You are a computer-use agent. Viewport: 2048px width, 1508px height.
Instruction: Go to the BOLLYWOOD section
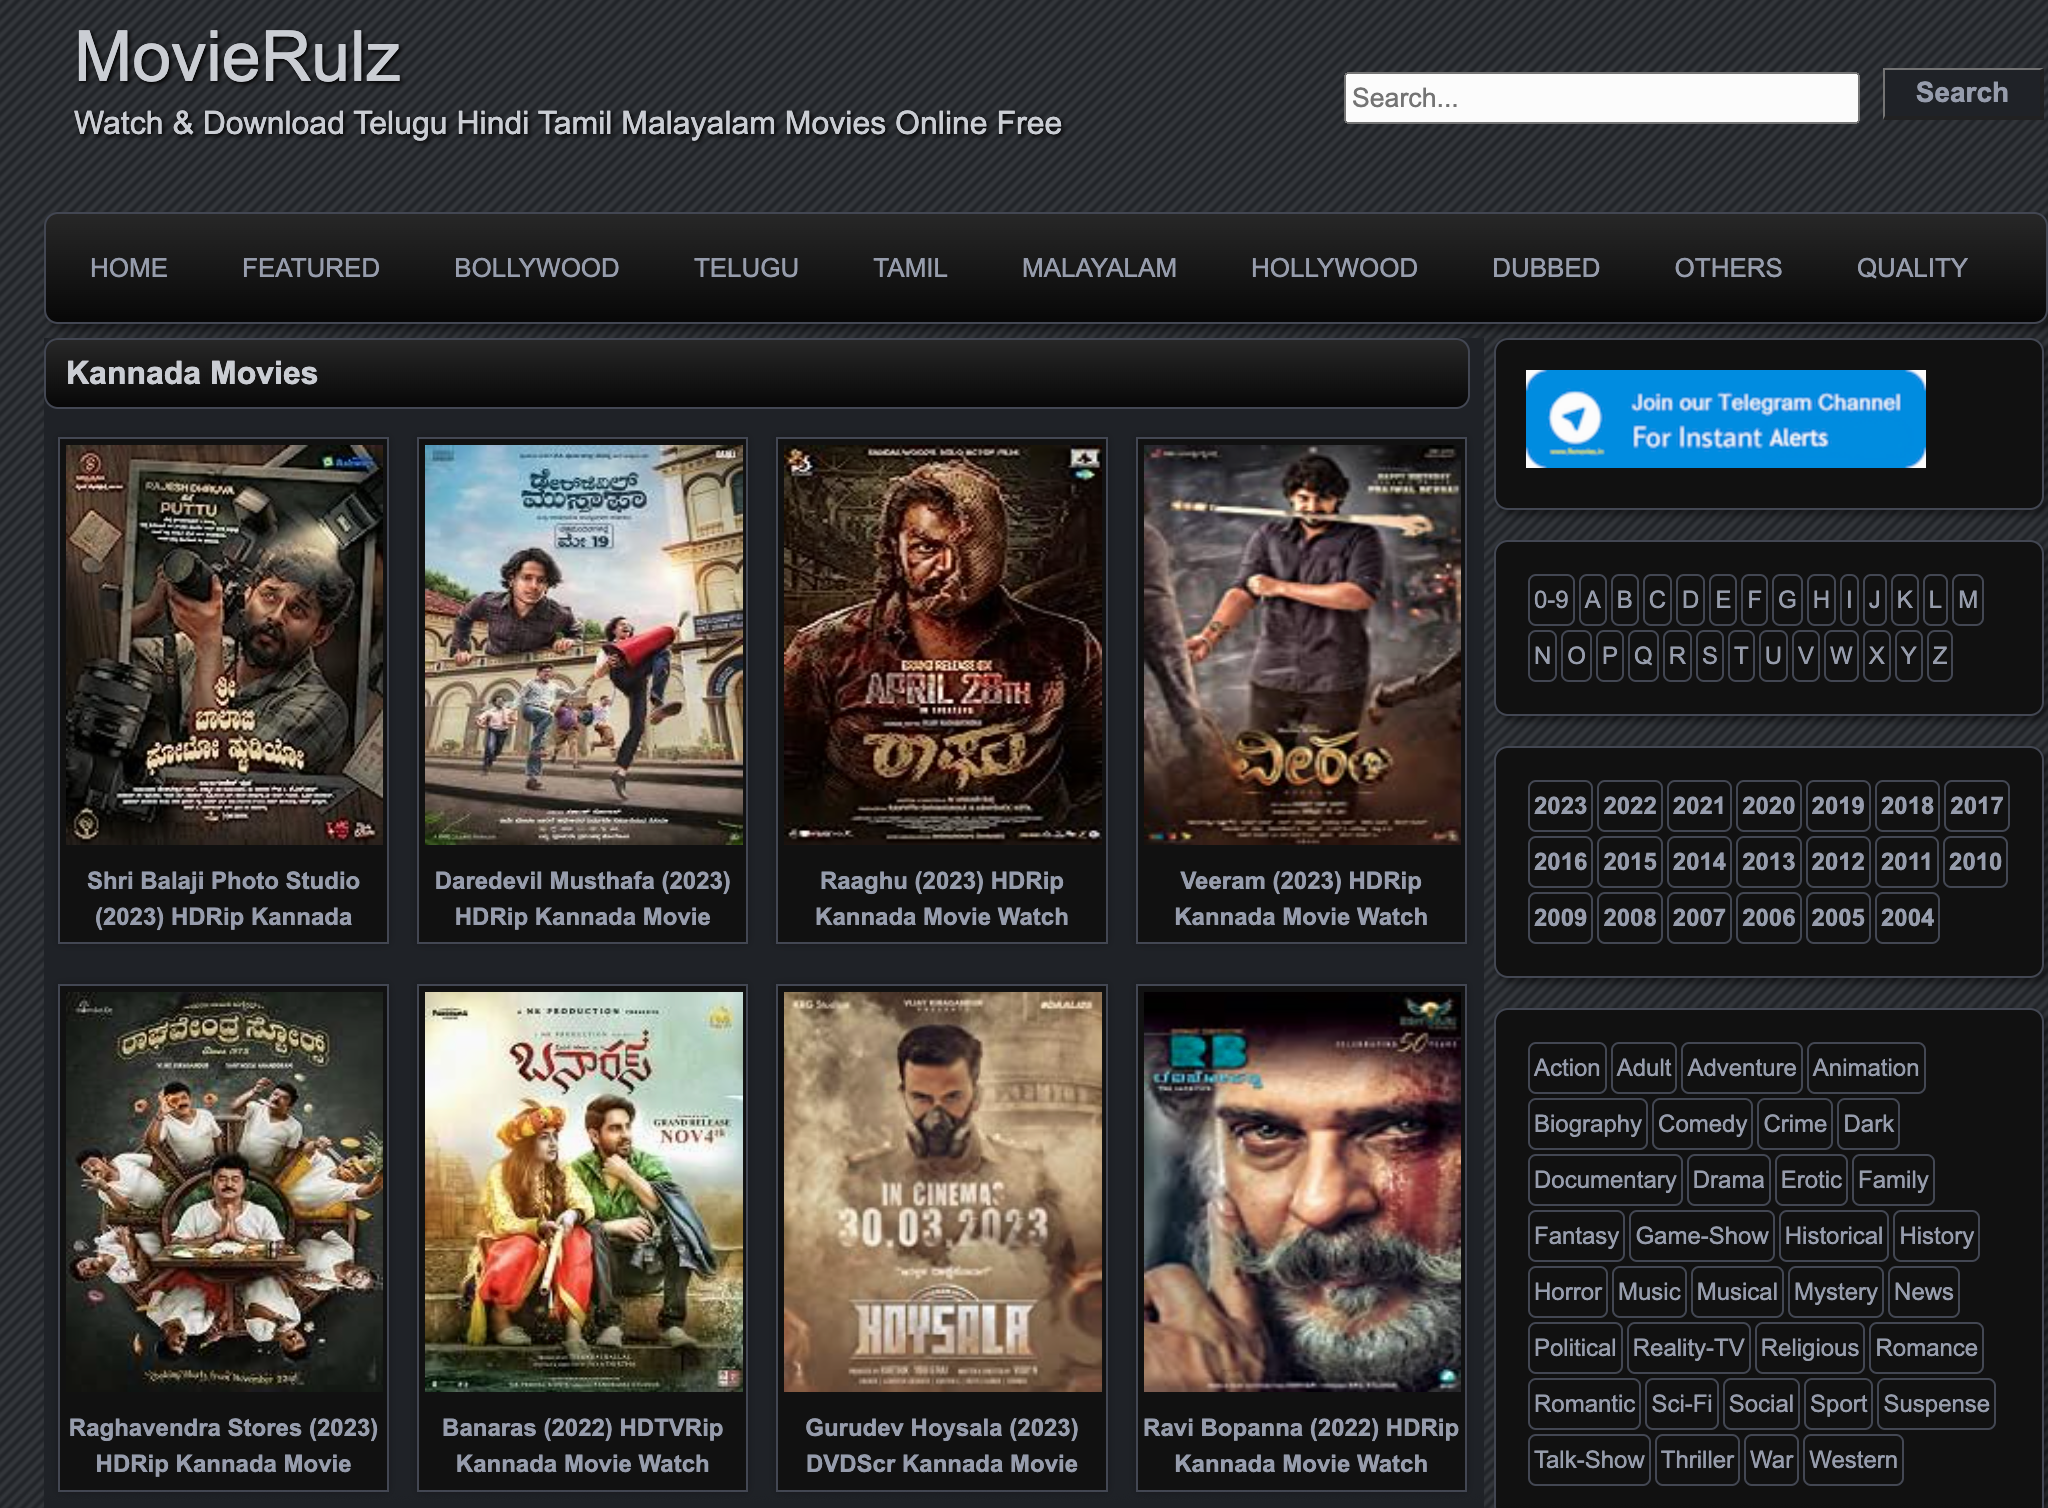(537, 268)
